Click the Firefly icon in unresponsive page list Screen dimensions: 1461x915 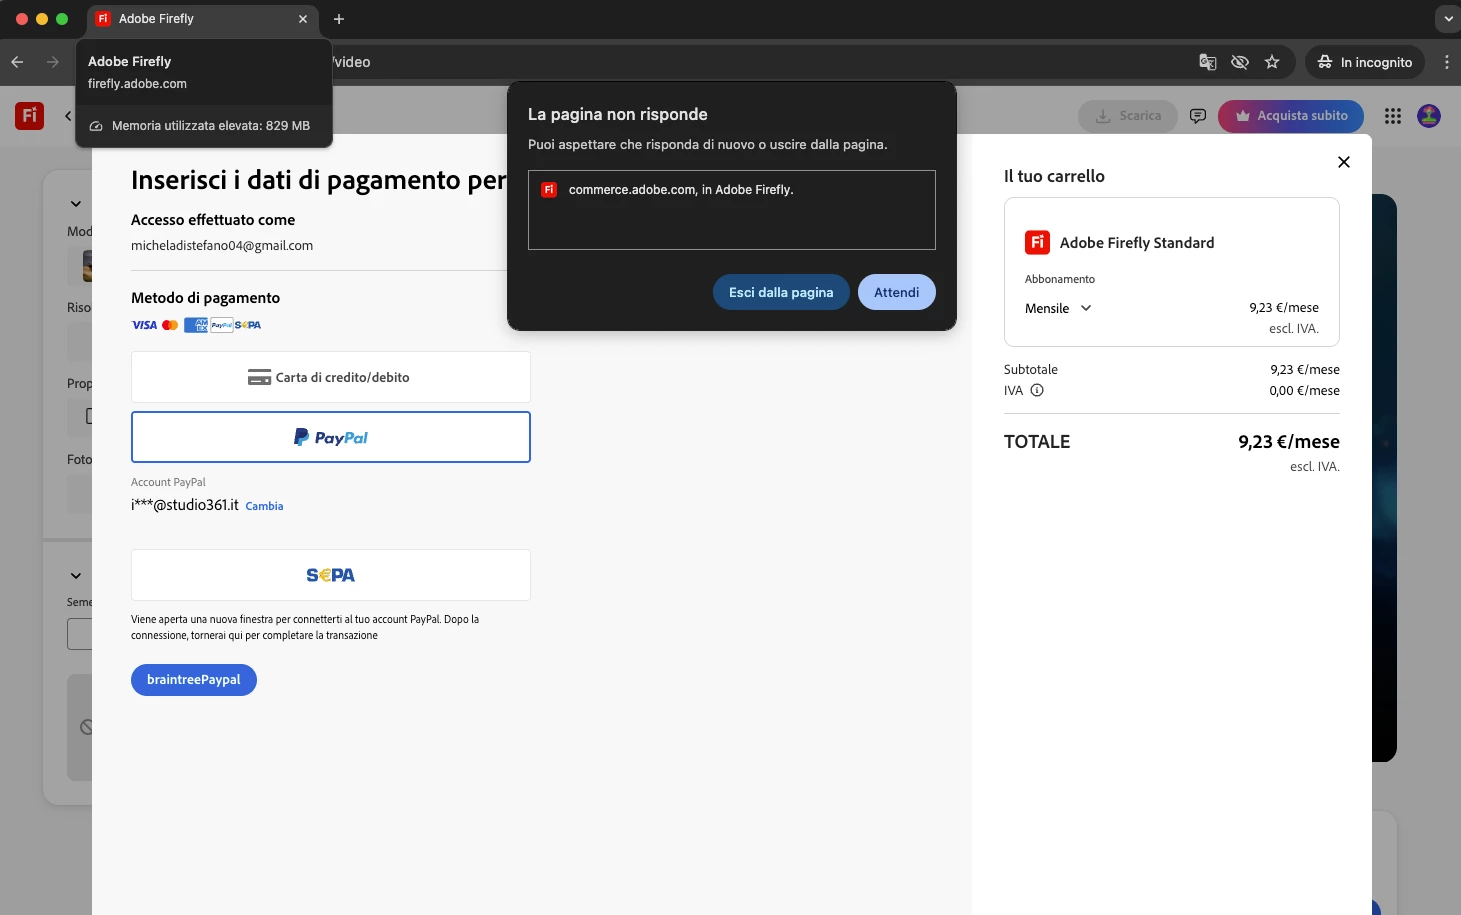(x=549, y=190)
